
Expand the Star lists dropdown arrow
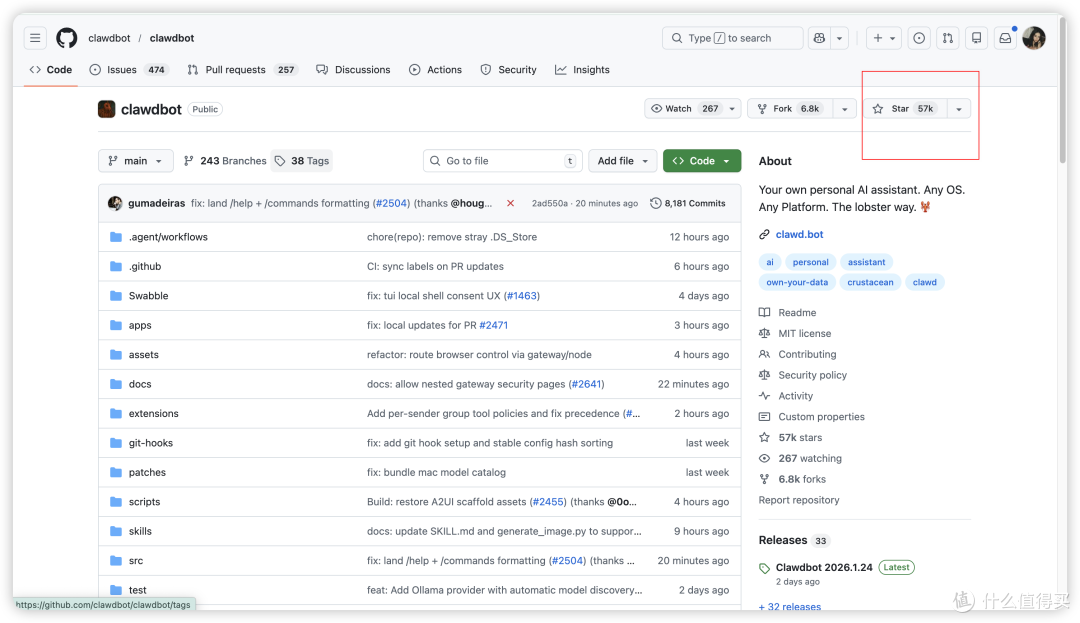[x=959, y=109]
